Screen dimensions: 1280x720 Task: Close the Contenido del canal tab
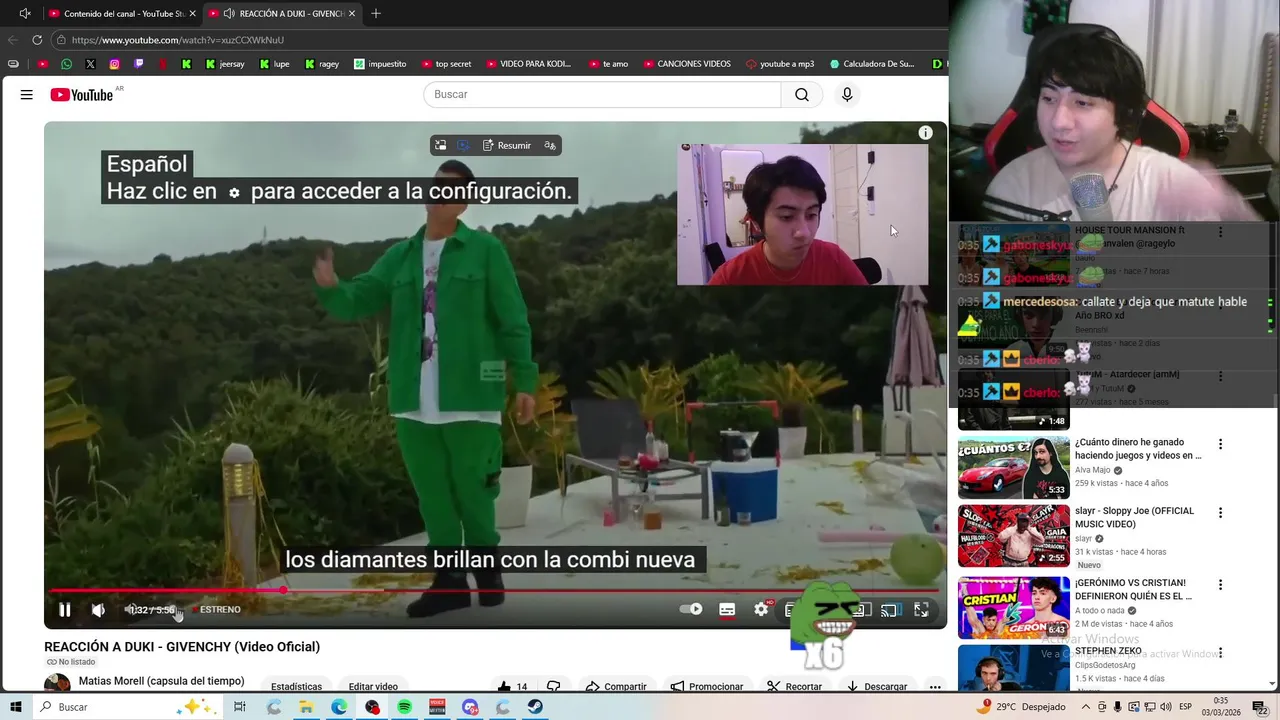193,14
